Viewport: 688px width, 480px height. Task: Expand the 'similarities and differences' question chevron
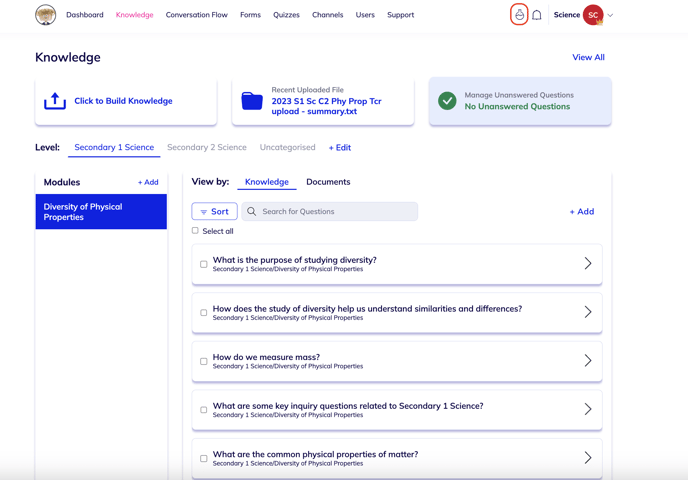pos(588,312)
